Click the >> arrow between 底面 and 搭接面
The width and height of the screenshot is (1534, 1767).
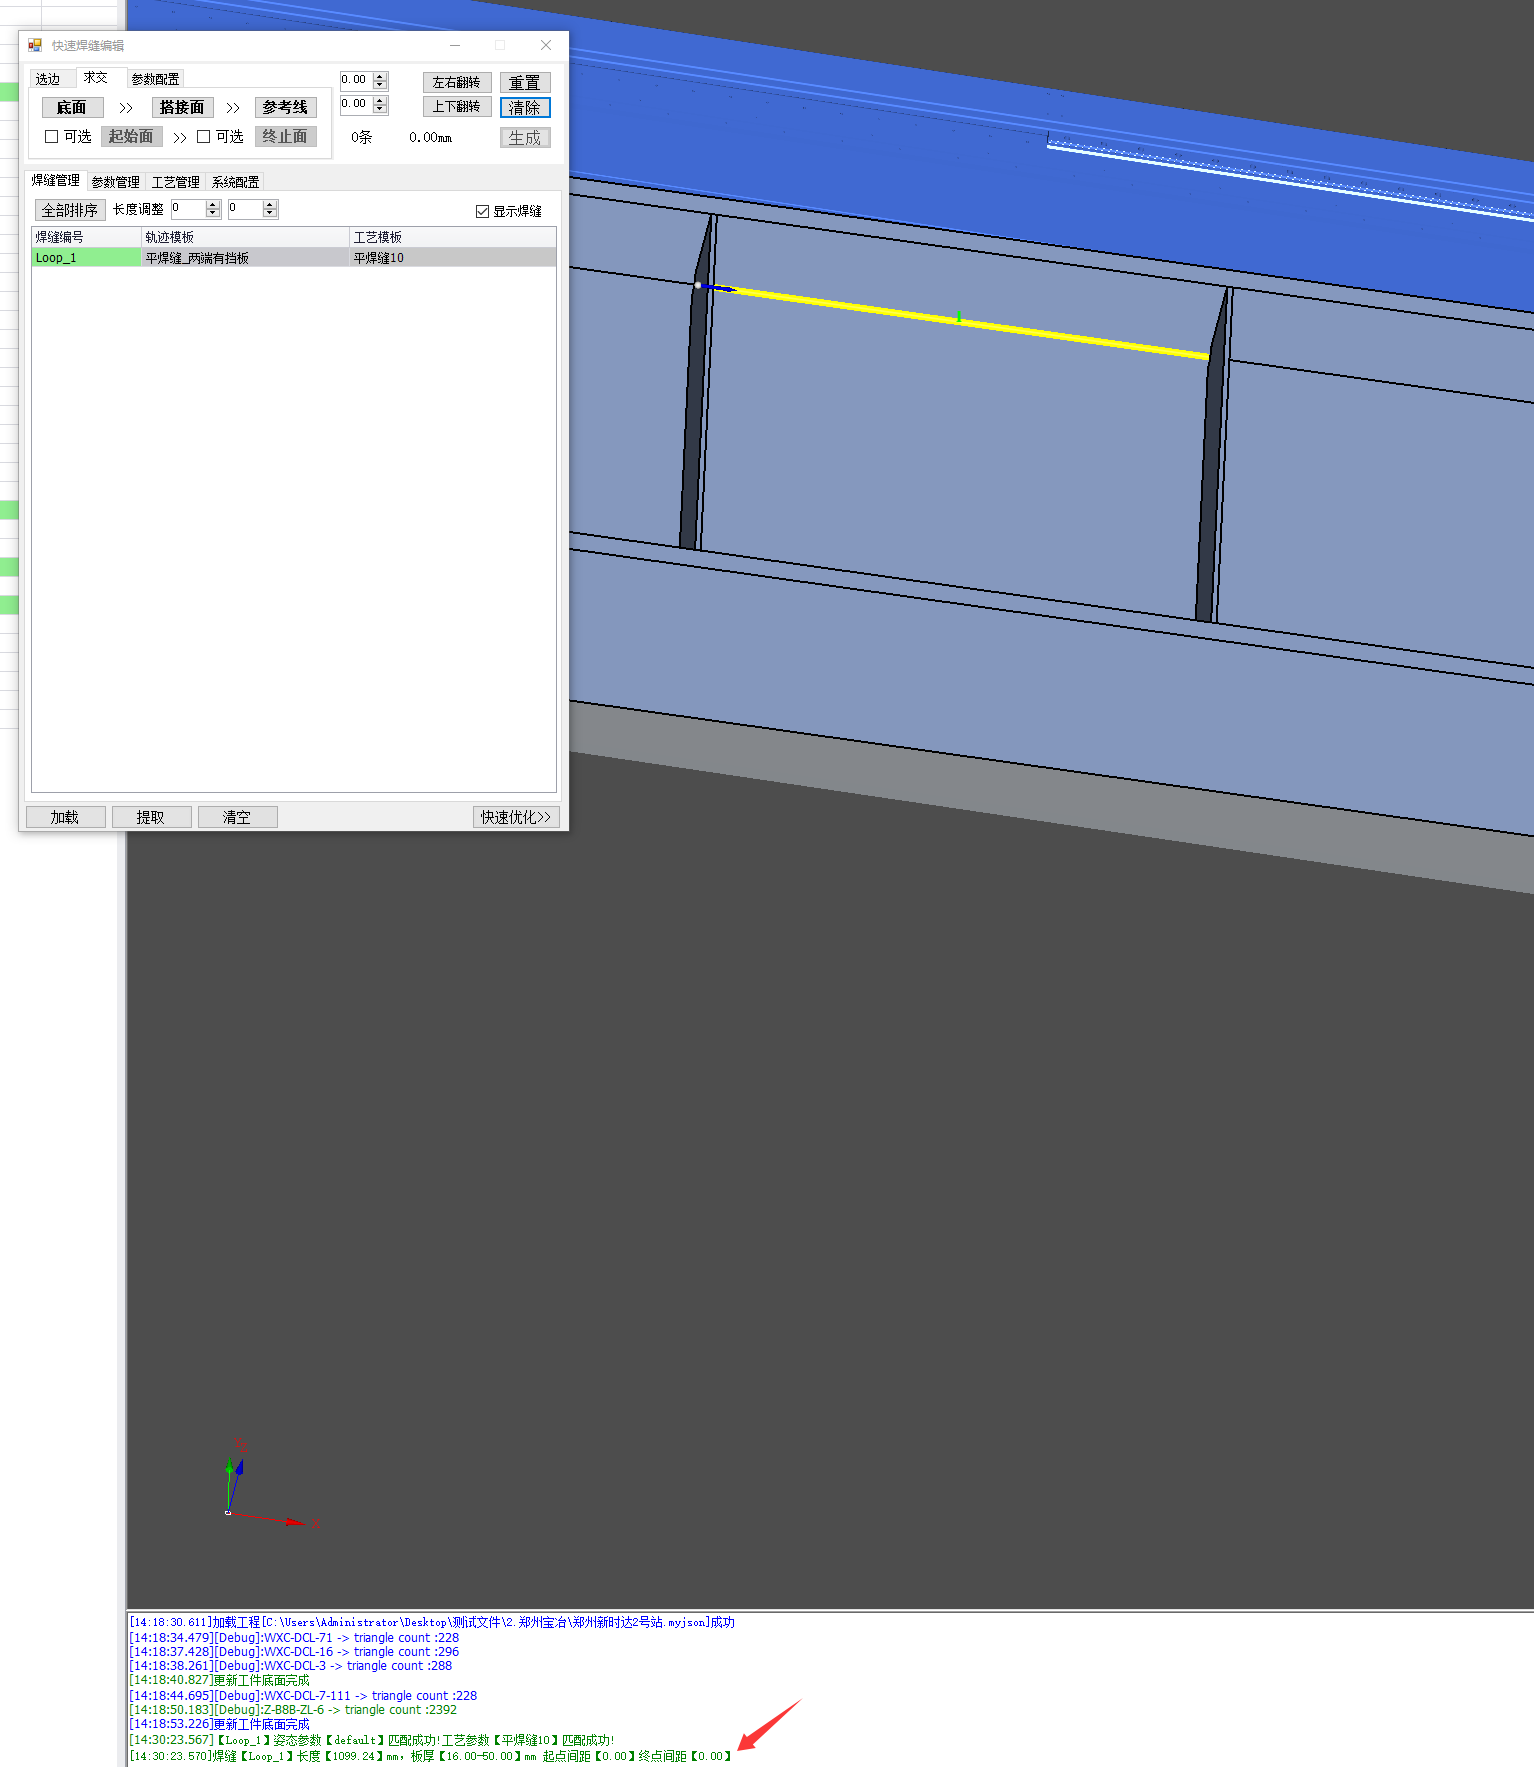pos(126,108)
